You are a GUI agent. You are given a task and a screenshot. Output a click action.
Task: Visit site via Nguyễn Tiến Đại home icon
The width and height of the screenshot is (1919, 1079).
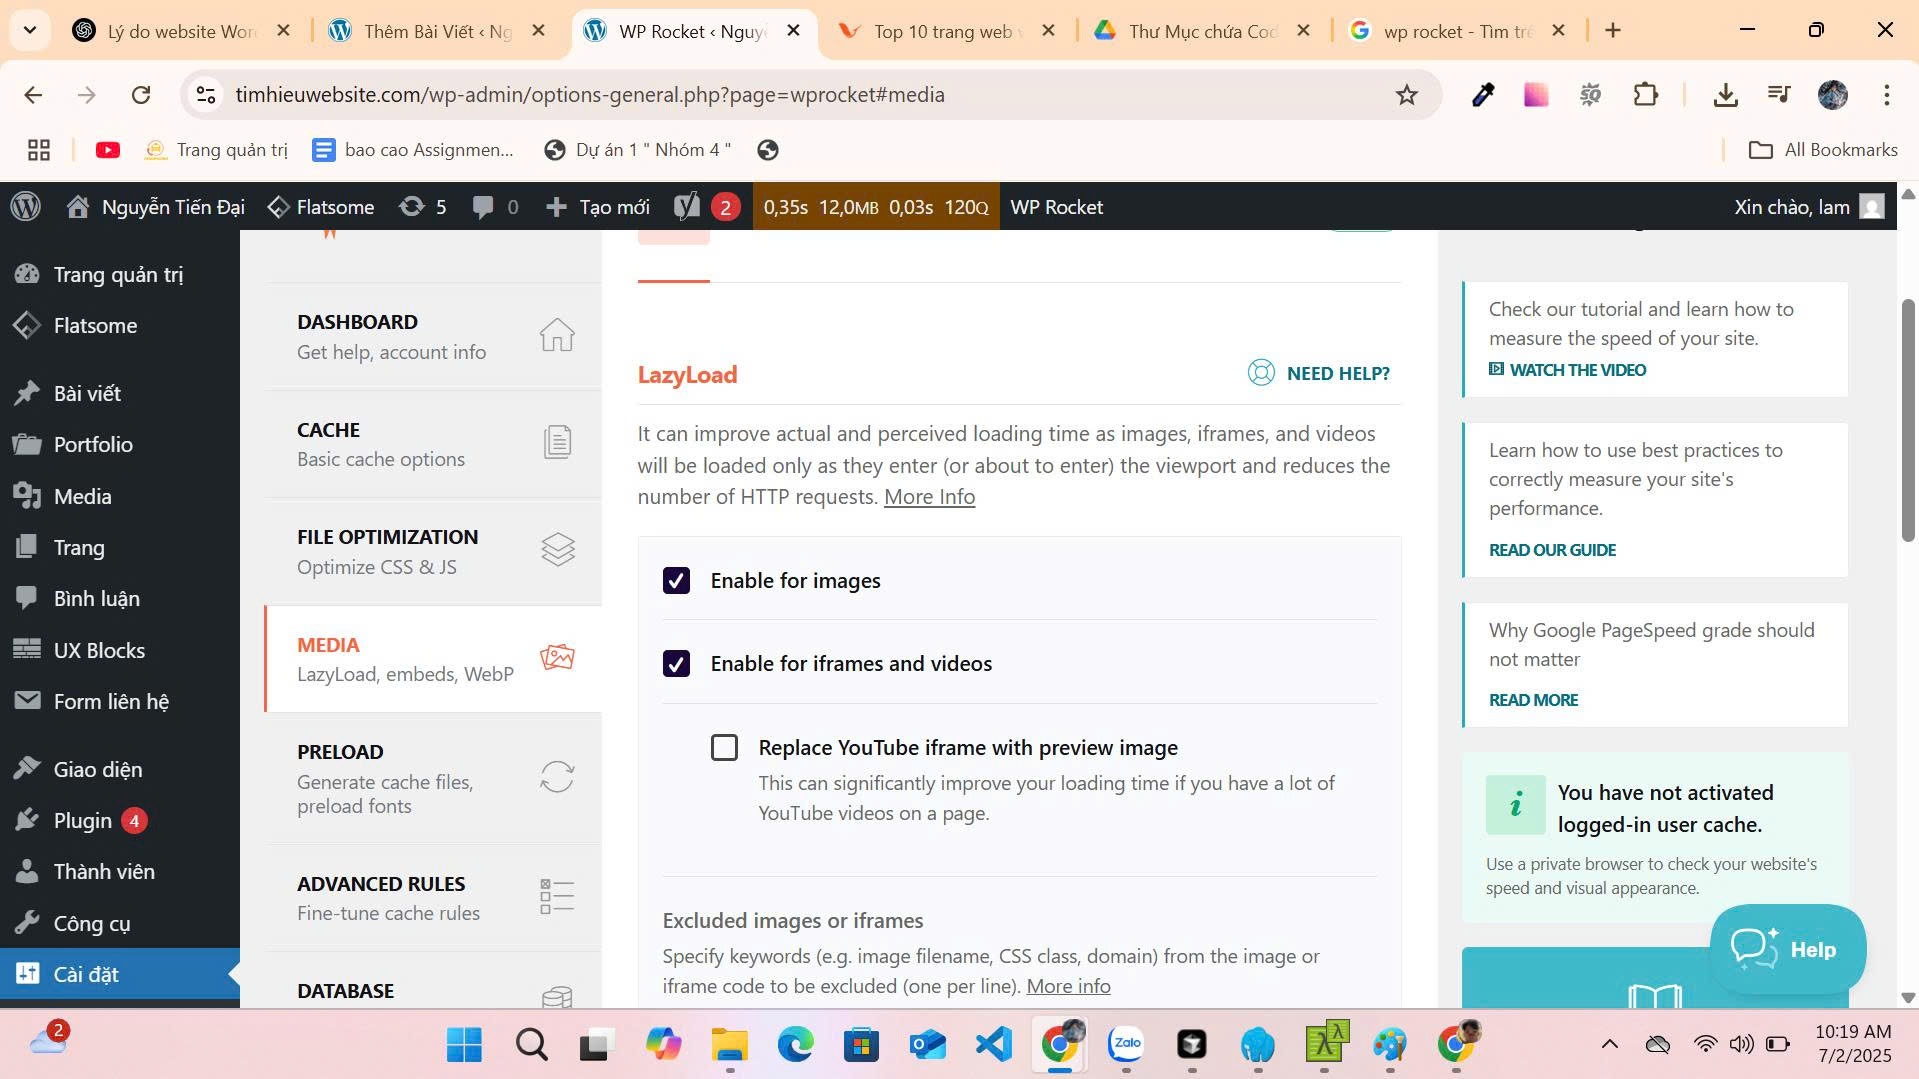156,207
